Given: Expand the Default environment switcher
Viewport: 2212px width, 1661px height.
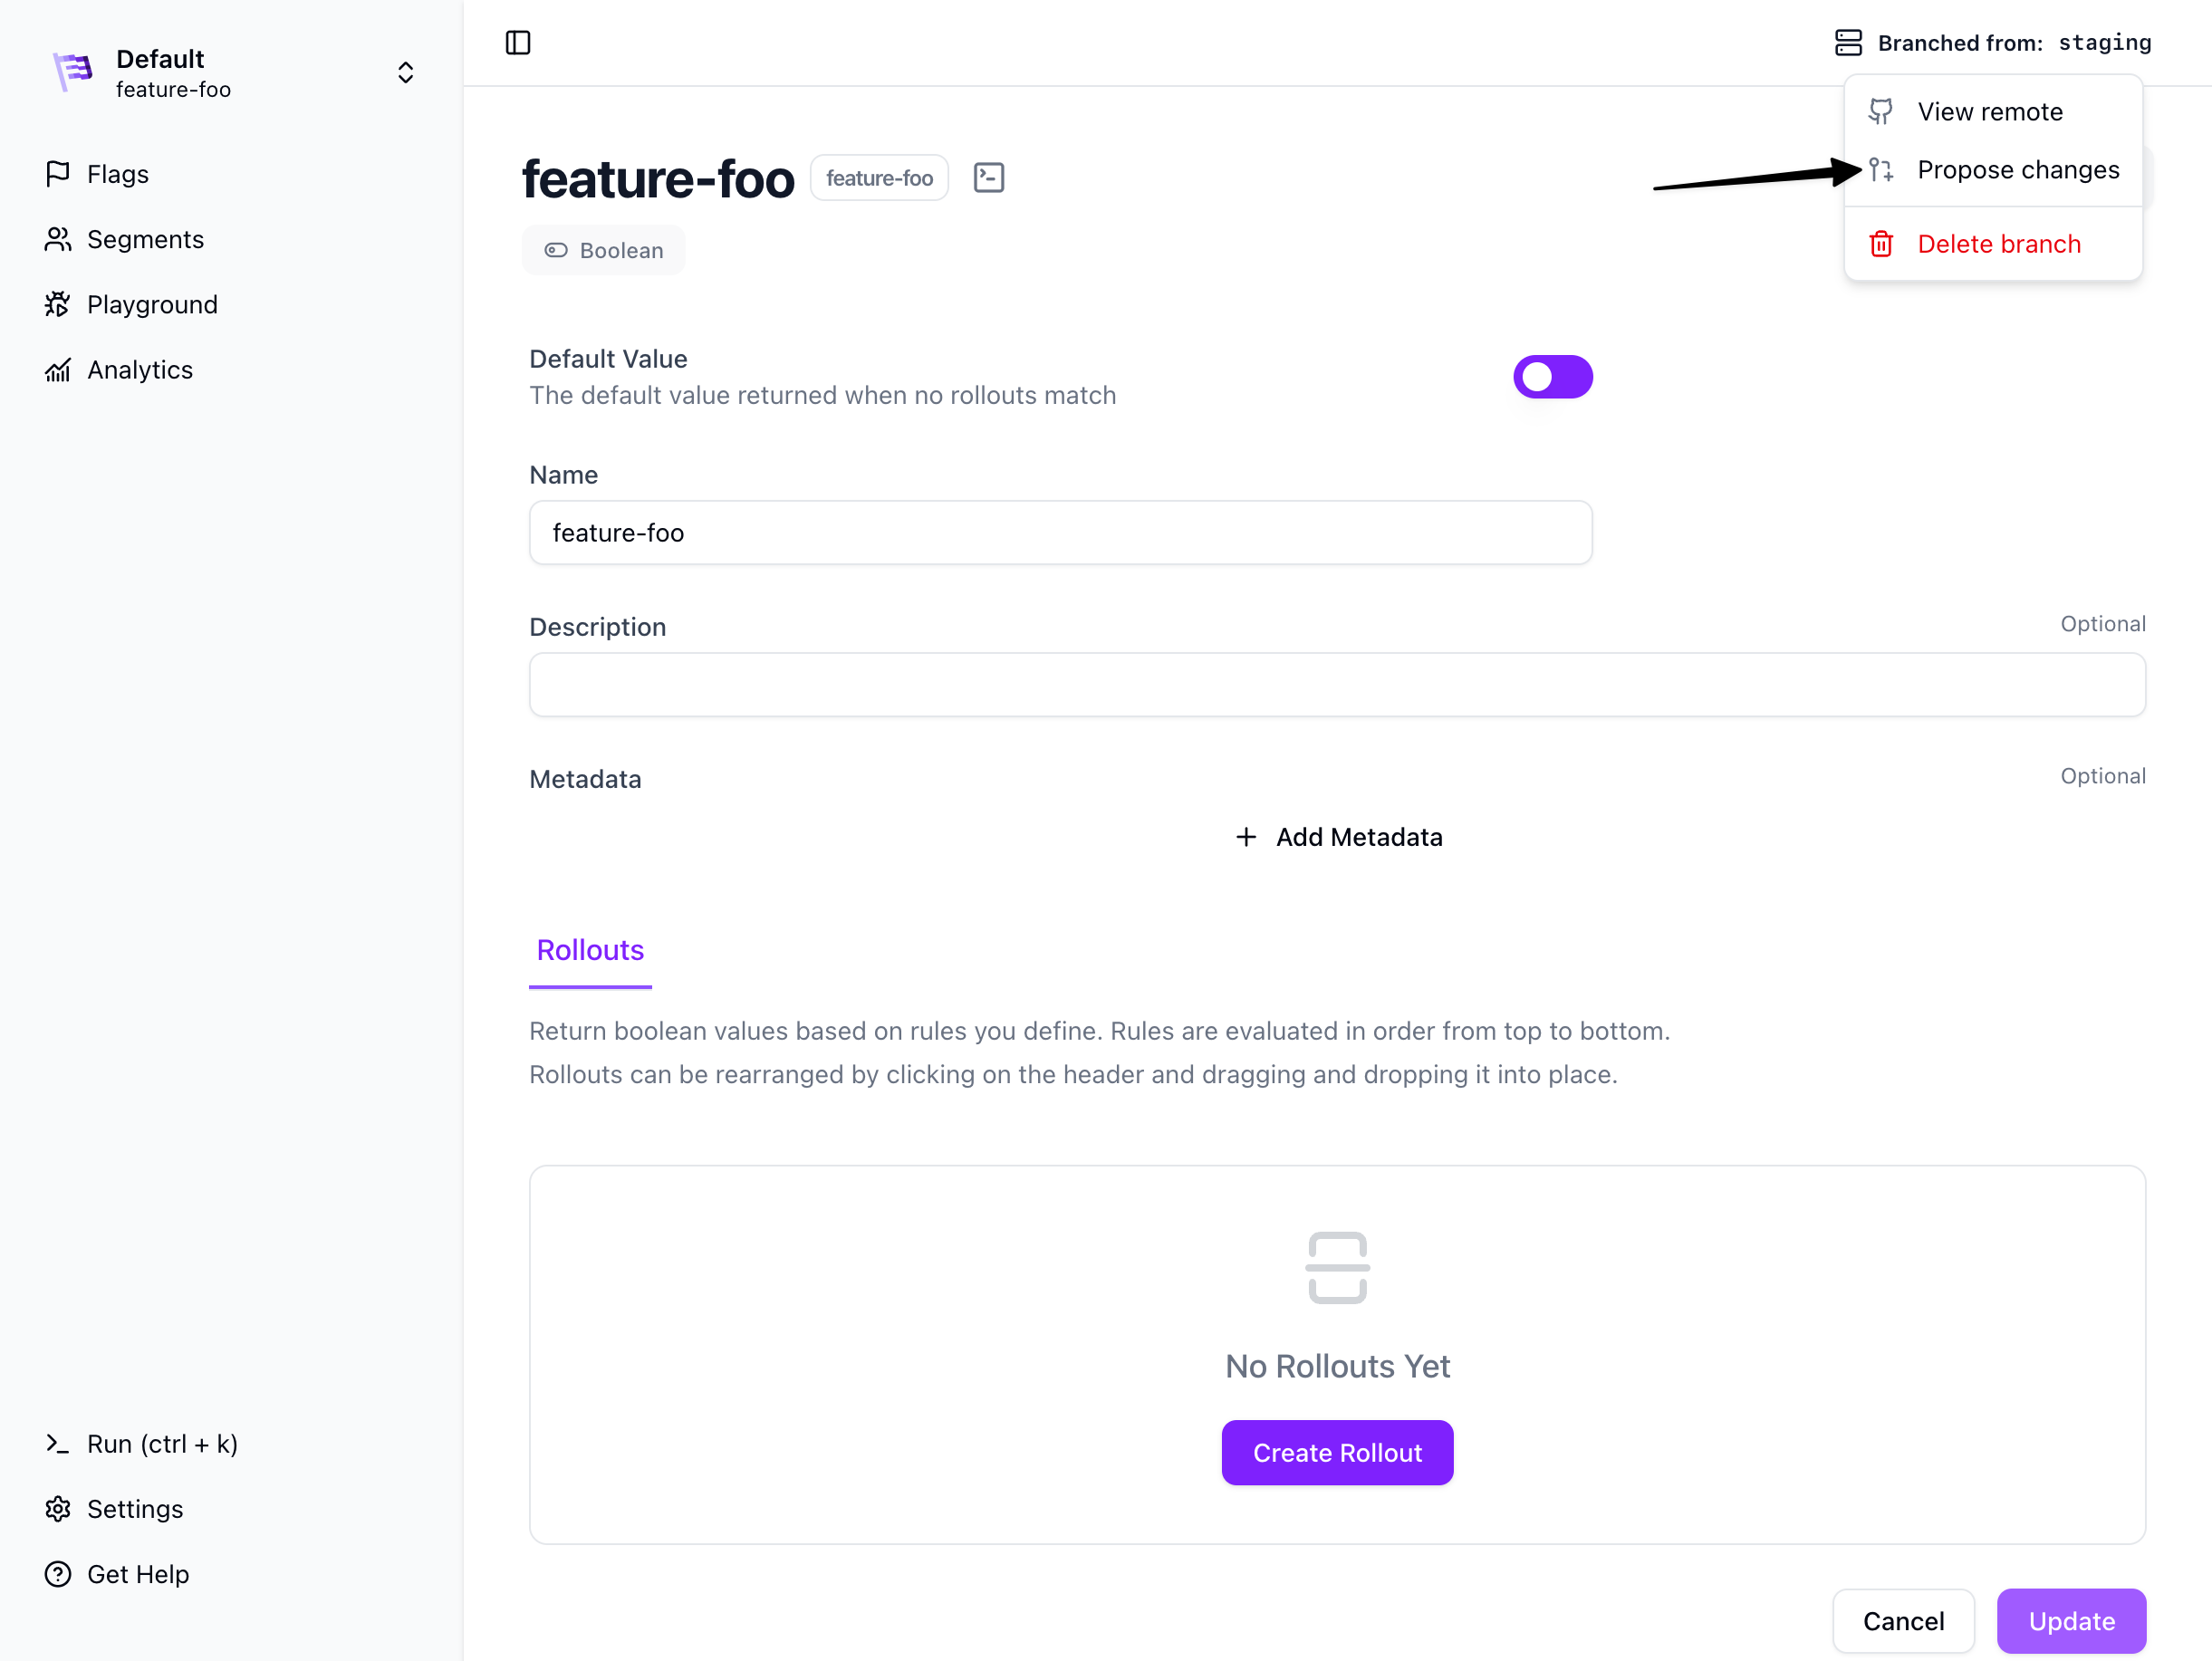Looking at the screenshot, I should 405,73.
